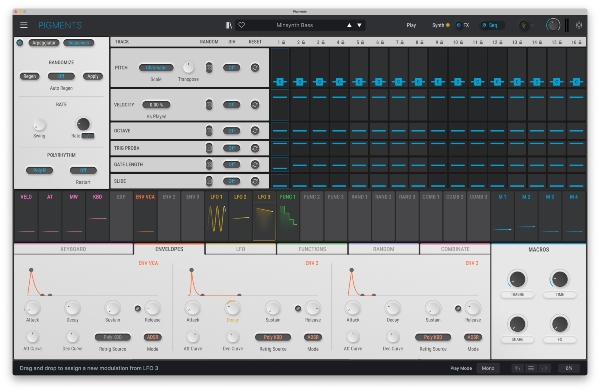This screenshot has width=600, height=392.
Task: Click the Regen button
Action: pyautogui.click(x=29, y=76)
